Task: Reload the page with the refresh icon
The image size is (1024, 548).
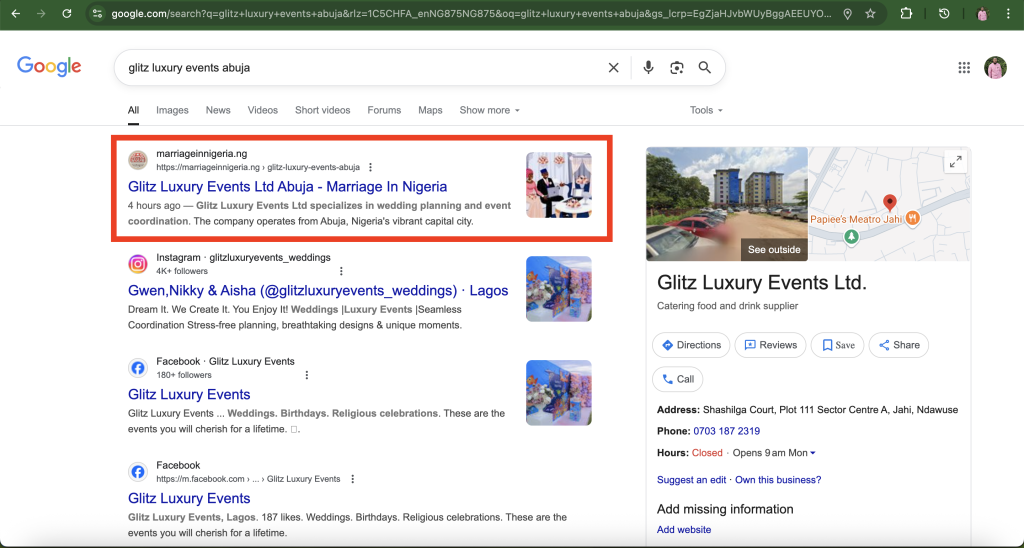Action: click(x=67, y=13)
